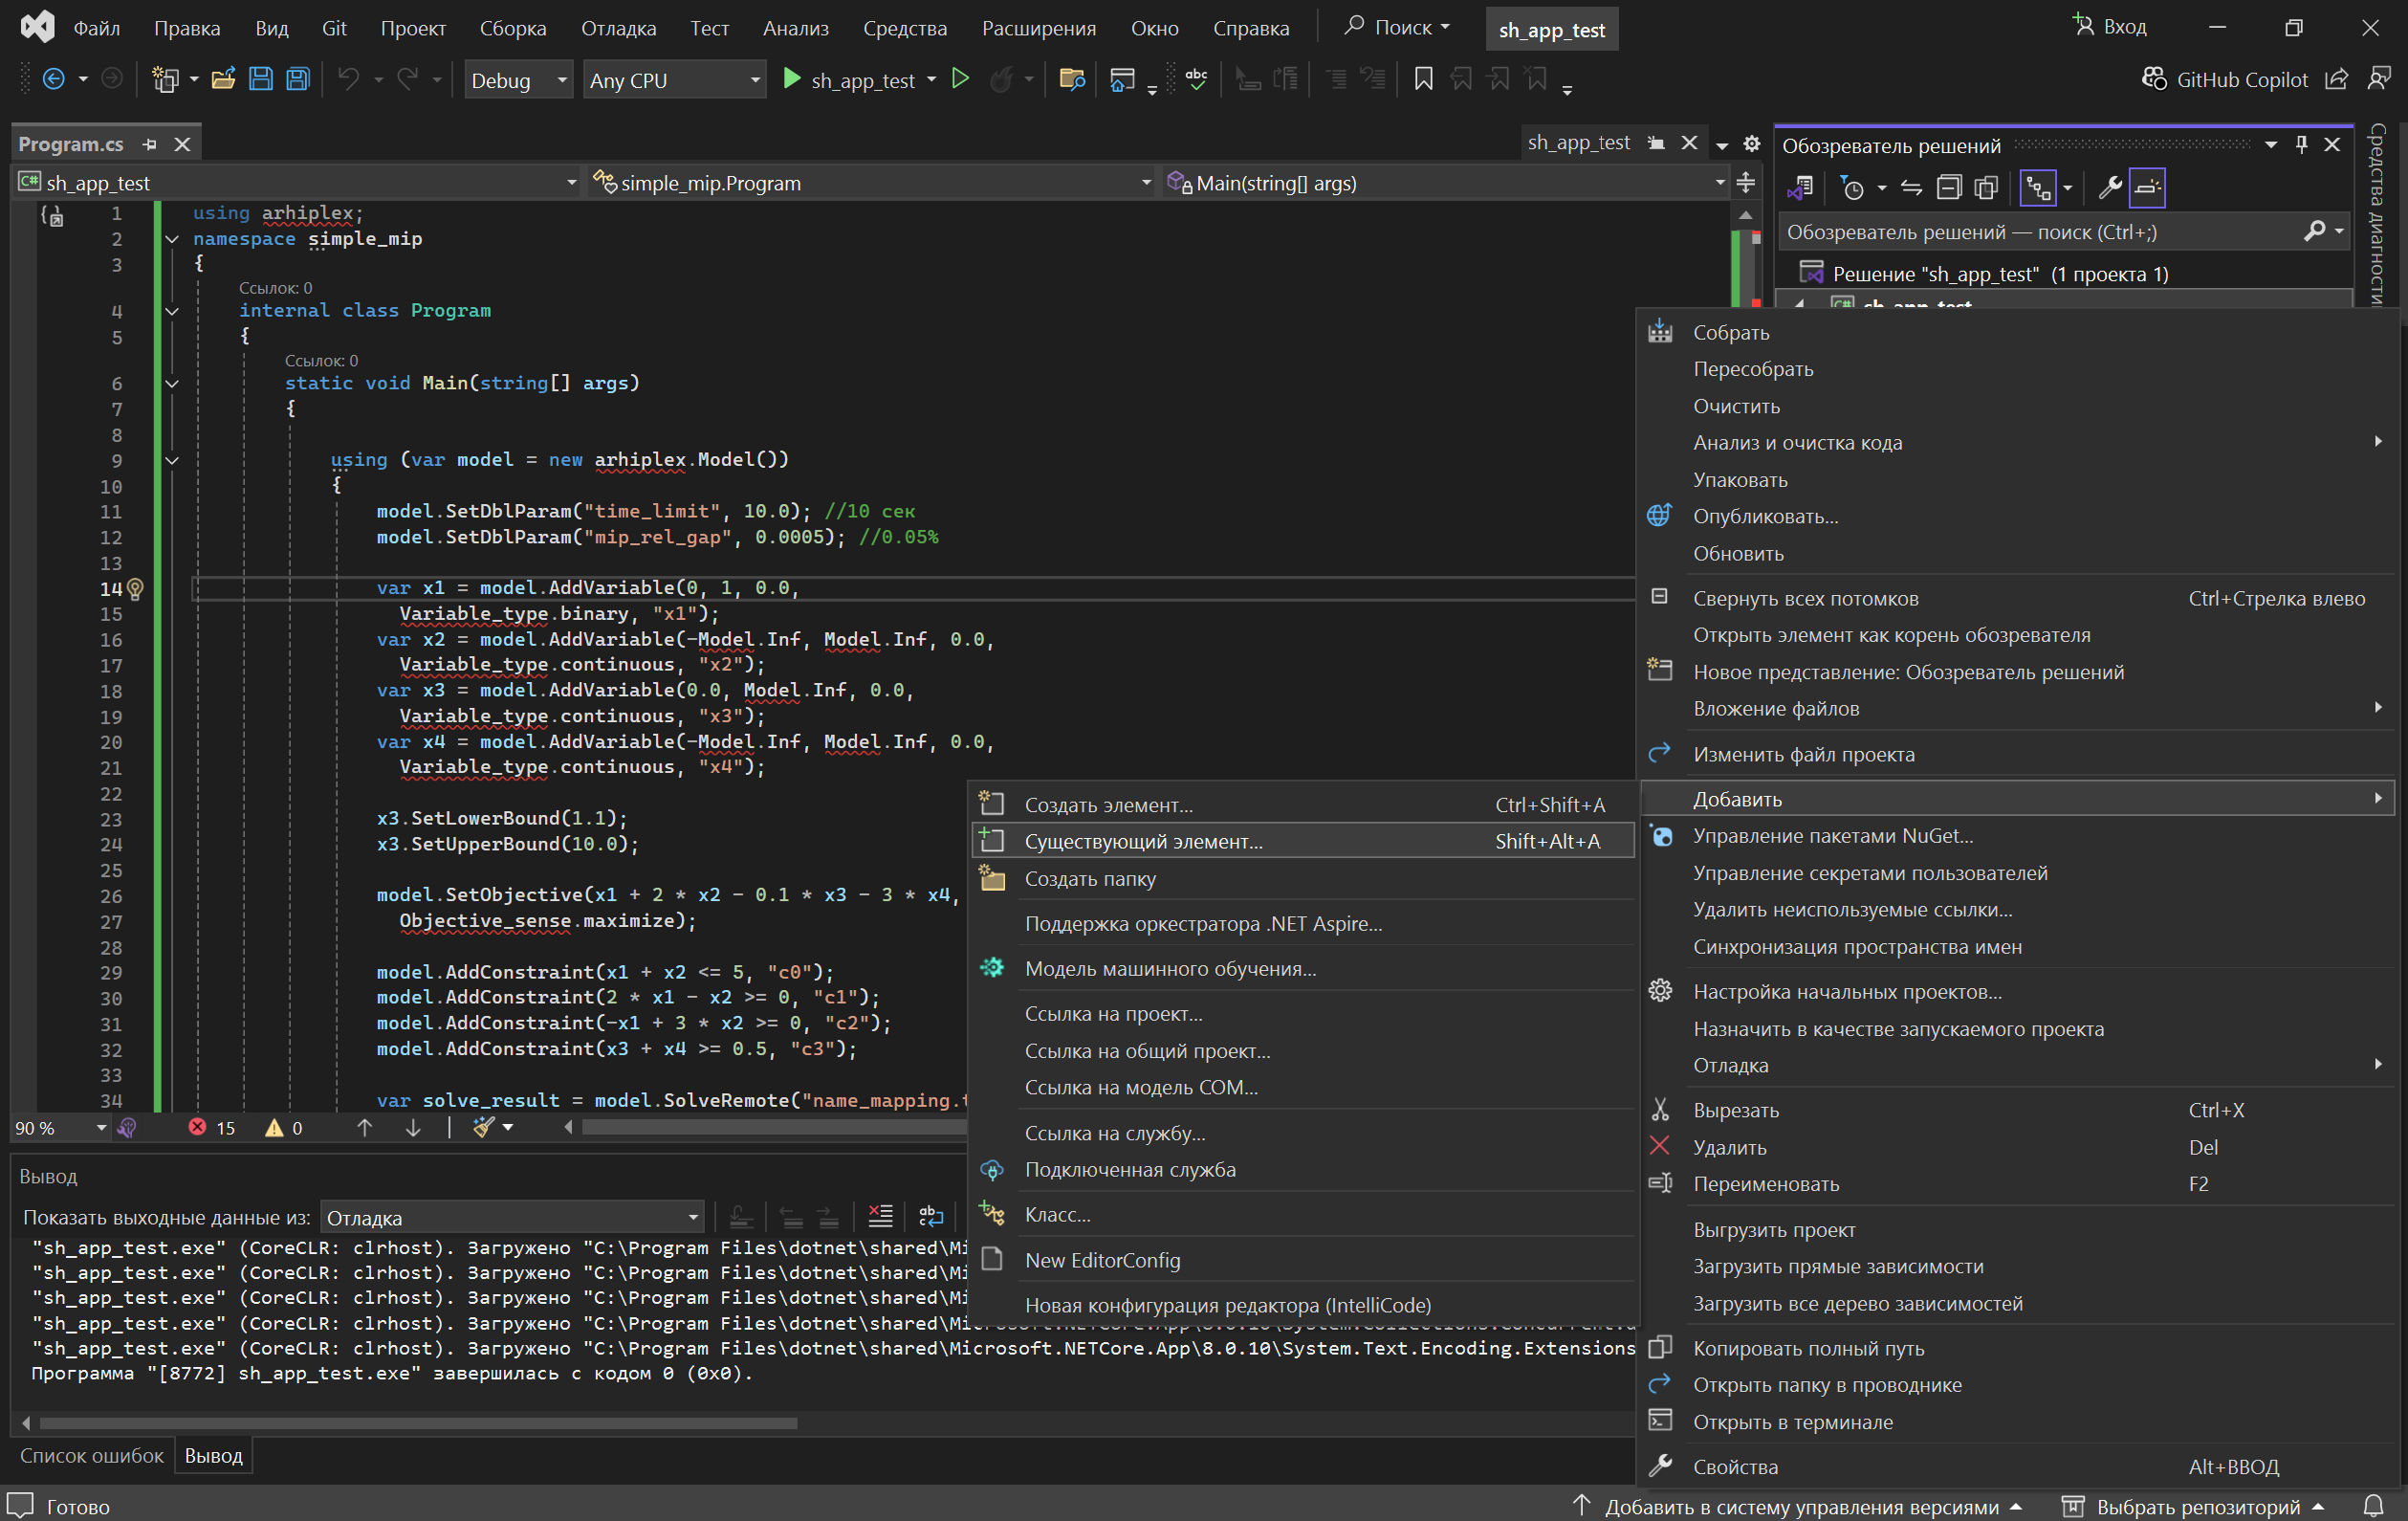Viewport: 2408px width, 1521px height.
Task: Toggle the file nesting view button
Action: coord(2038,188)
